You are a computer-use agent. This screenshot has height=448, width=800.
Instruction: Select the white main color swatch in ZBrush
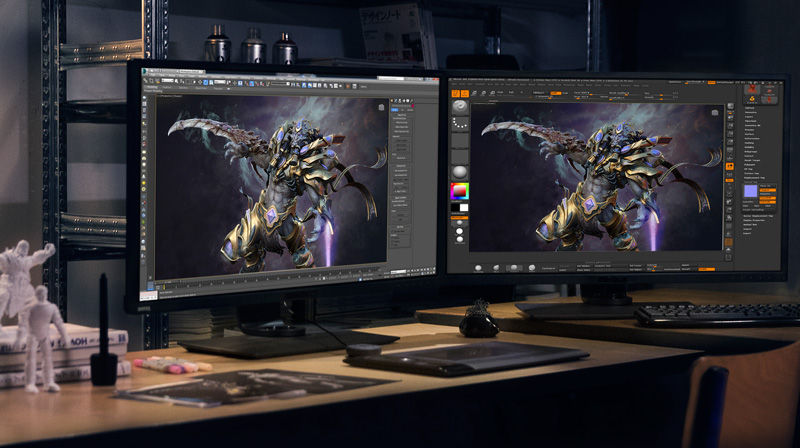coord(464,207)
